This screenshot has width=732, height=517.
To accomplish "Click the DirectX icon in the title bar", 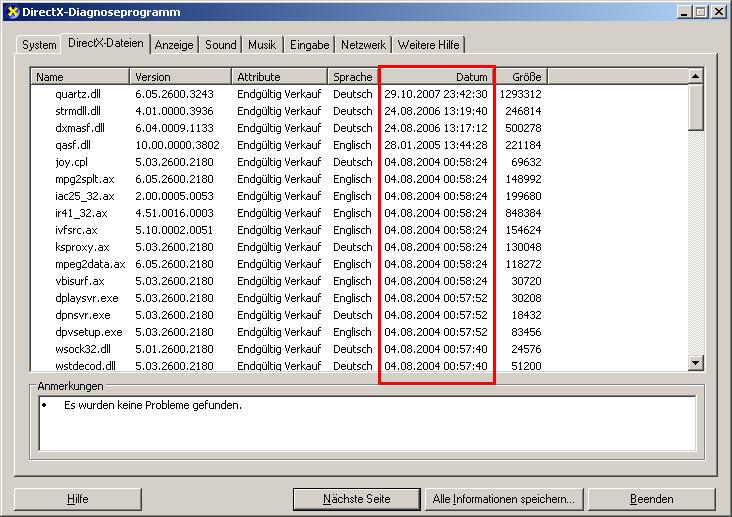I will (x=13, y=12).
